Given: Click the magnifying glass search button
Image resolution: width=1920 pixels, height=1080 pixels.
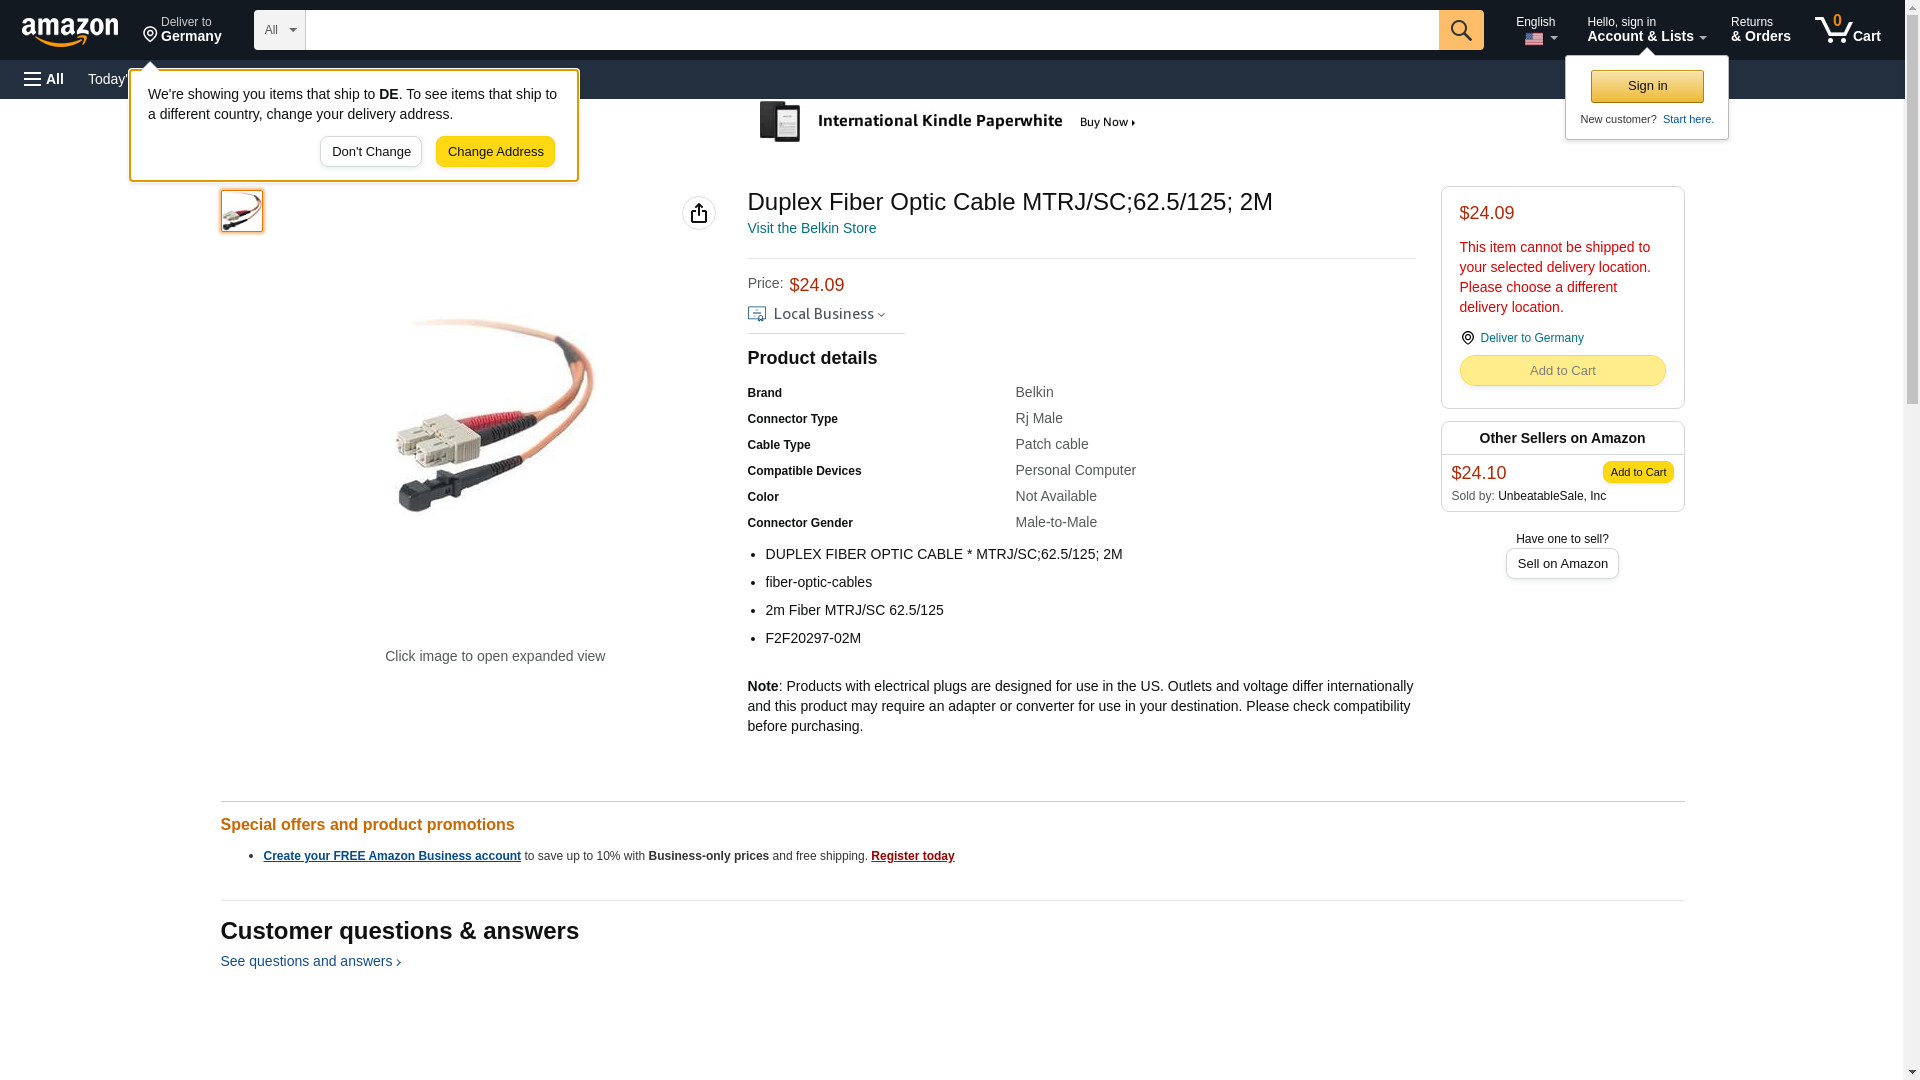Looking at the screenshot, I should [1461, 30].
